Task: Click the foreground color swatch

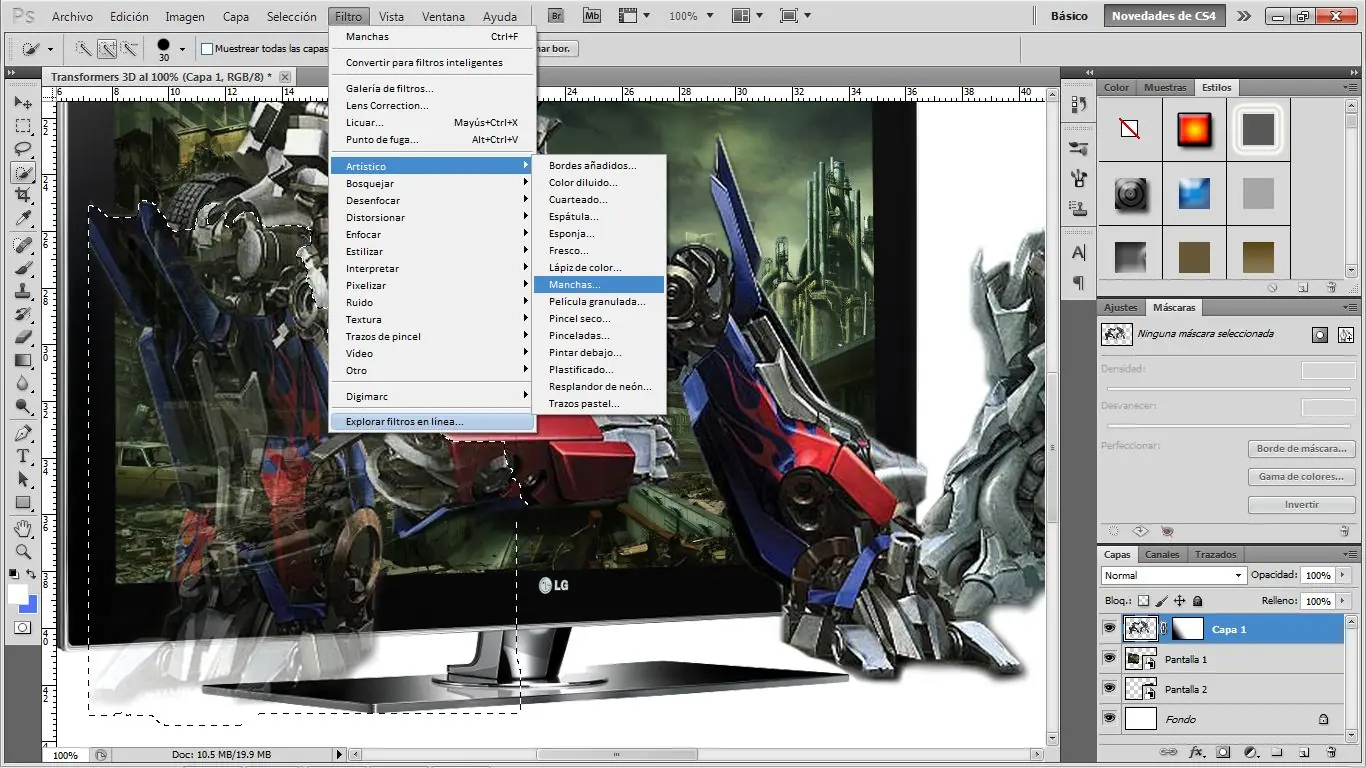Action: pyautogui.click(x=18, y=594)
